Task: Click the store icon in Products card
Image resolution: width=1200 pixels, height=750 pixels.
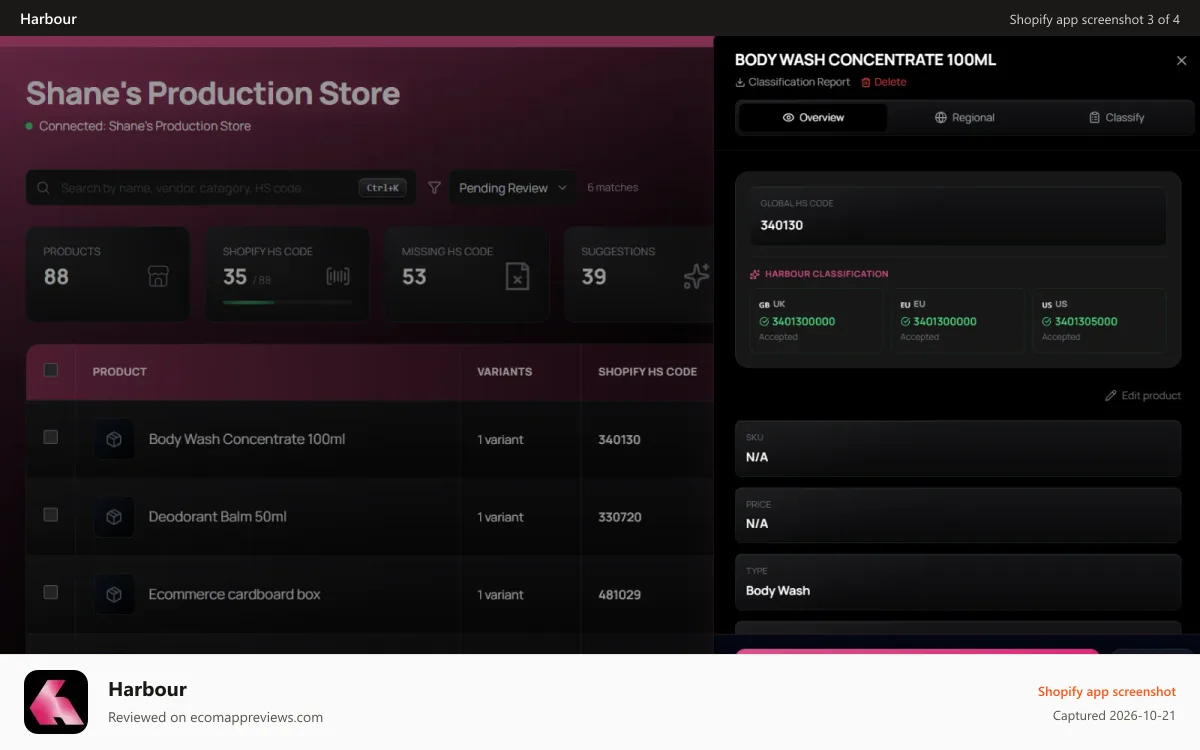Action: click(x=158, y=277)
